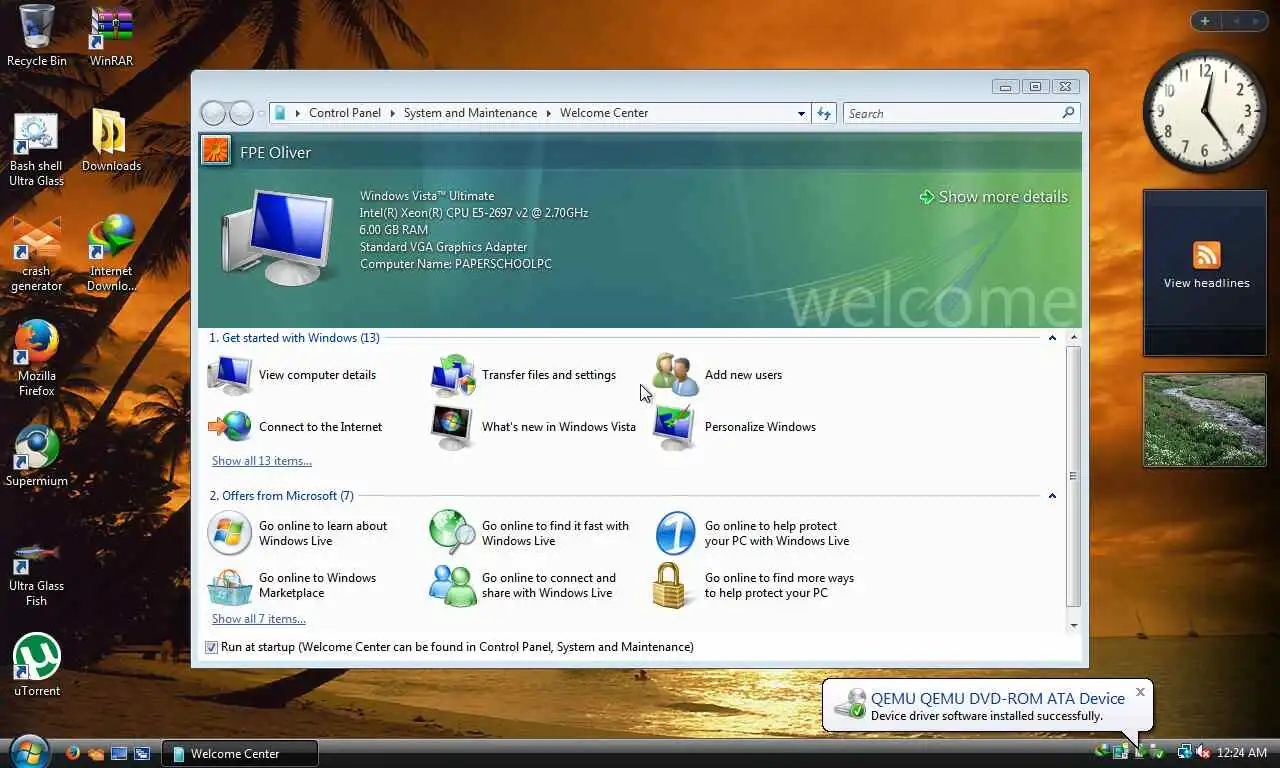
Task: Collapse Offers from Microsoft section
Action: coord(1052,496)
